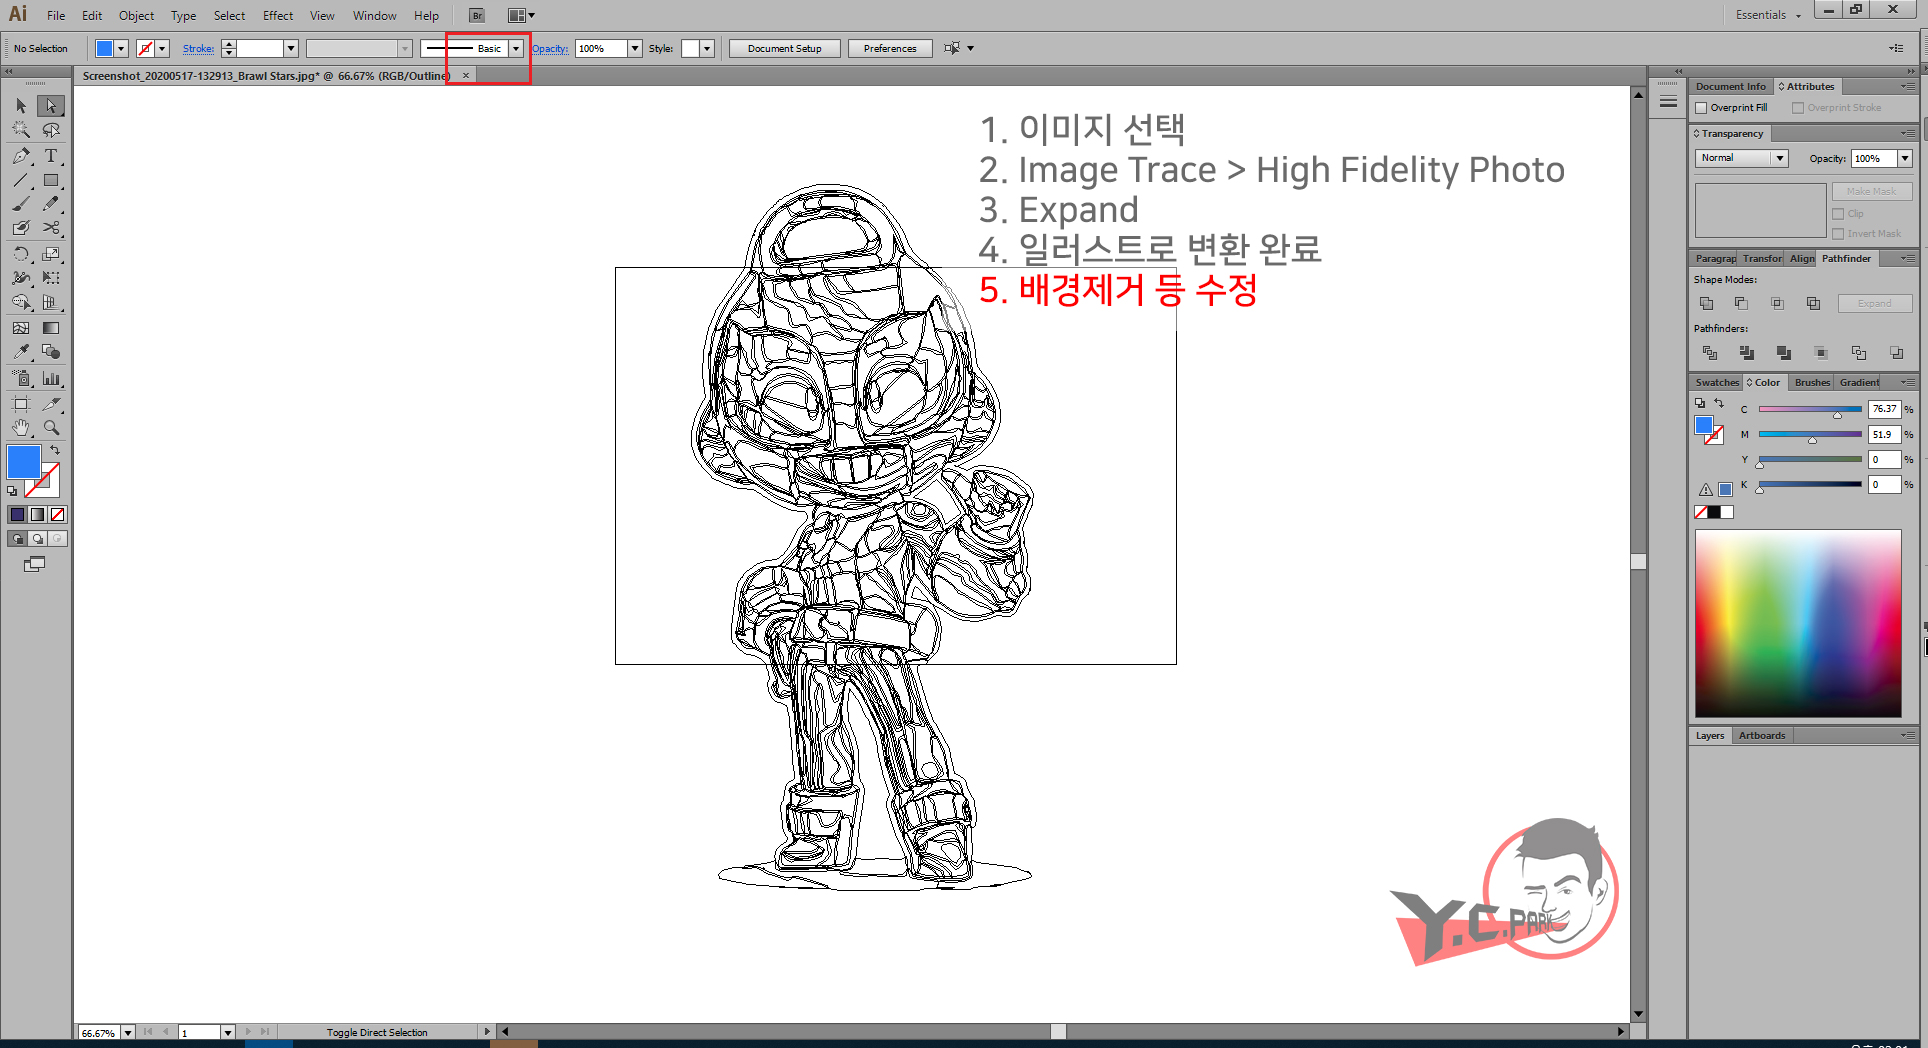Viewport: 1928px width, 1048px height.
Task: Open the Basic brush definition dropdown
Action: click(516, 48)
